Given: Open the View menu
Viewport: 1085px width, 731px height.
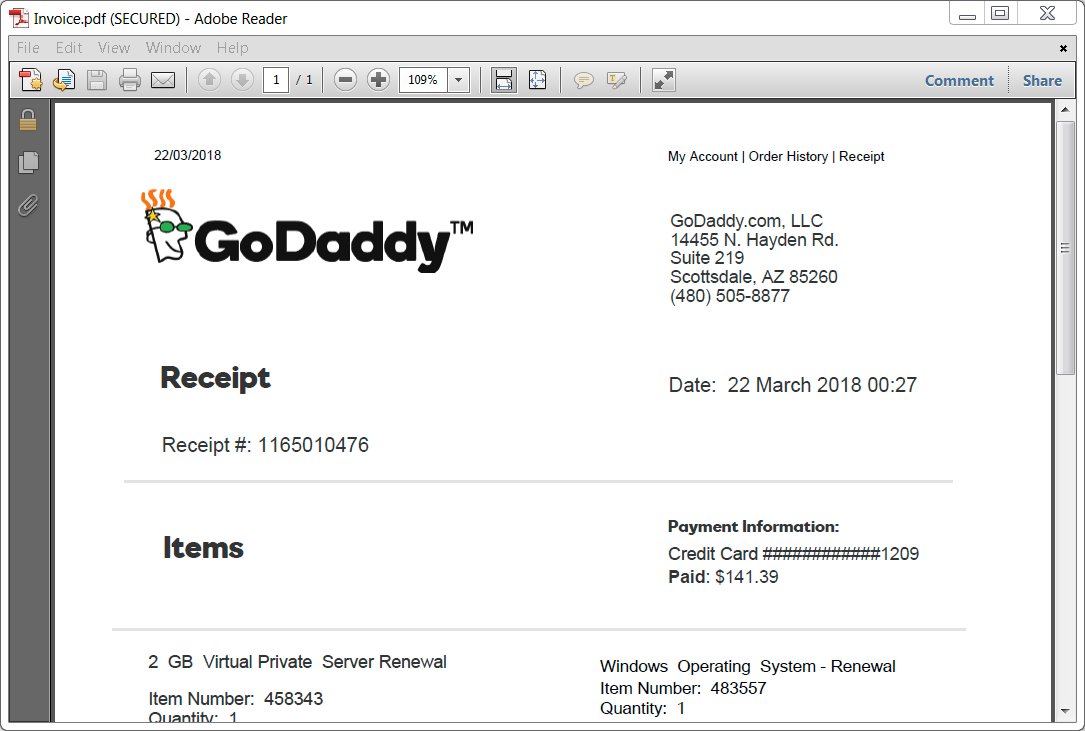Looking at the screenshot, I should pyautogui.click(x=113, y=48).
